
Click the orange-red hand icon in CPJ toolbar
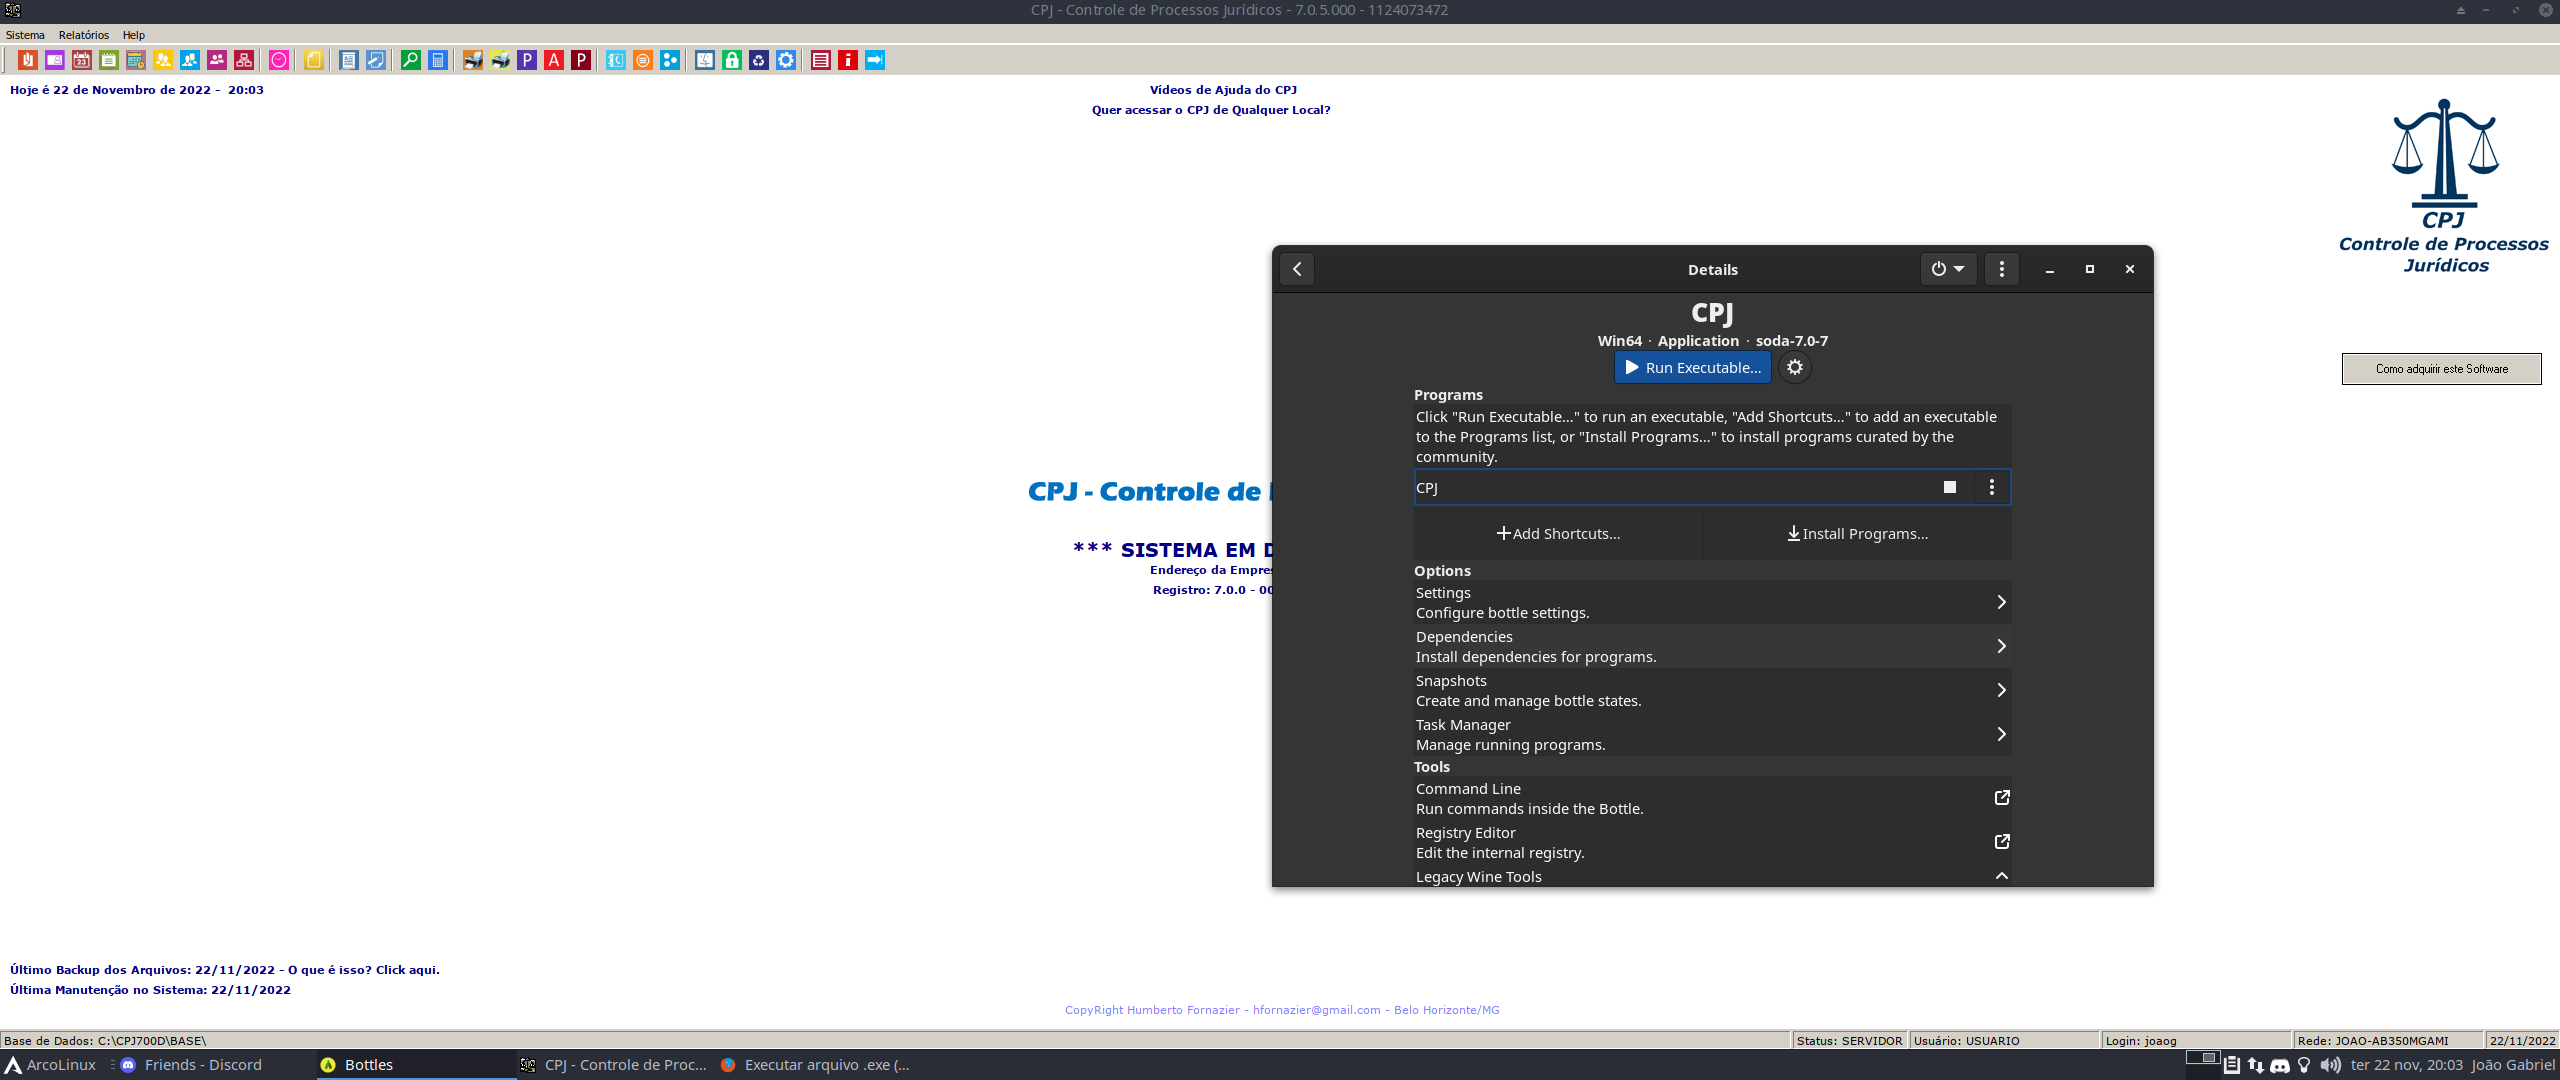pyautogui.click(x=28, y=60)
